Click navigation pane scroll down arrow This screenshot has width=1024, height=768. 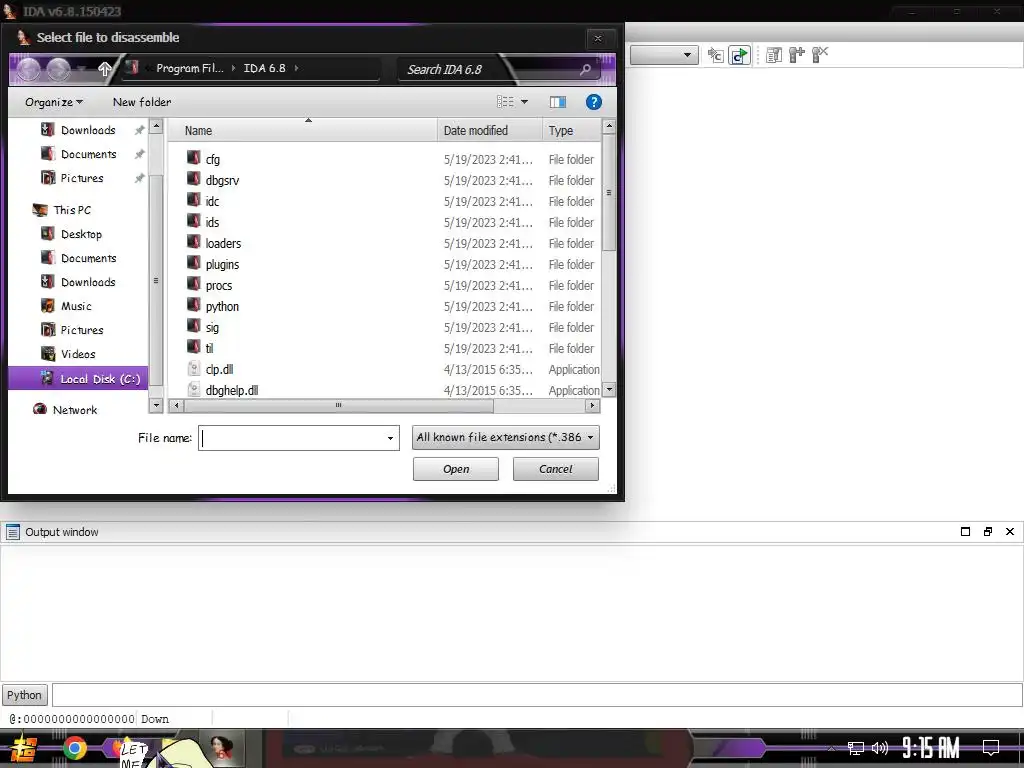pos(155,405)
